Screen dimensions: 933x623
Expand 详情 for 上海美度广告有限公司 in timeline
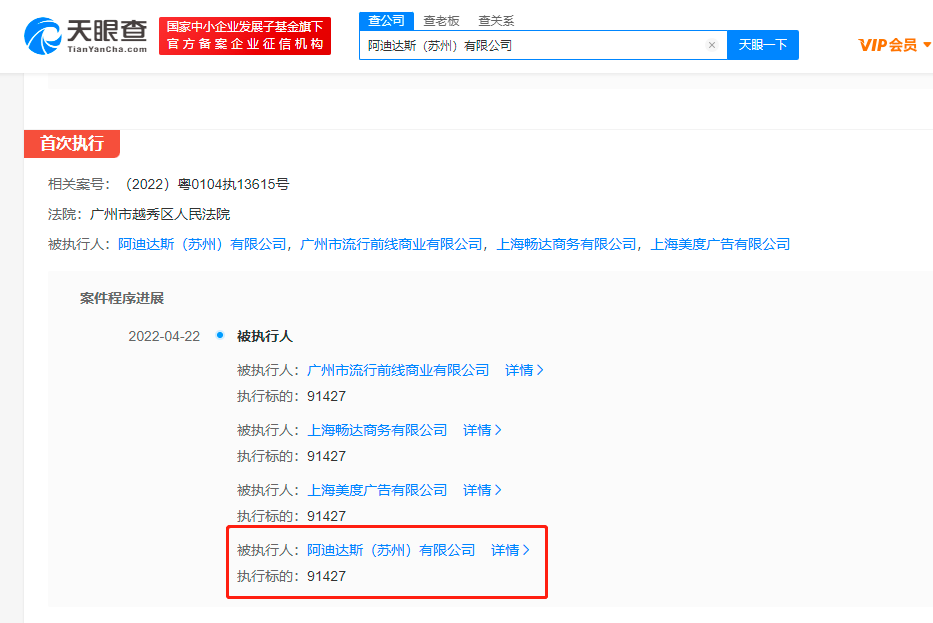coord(482,490)
